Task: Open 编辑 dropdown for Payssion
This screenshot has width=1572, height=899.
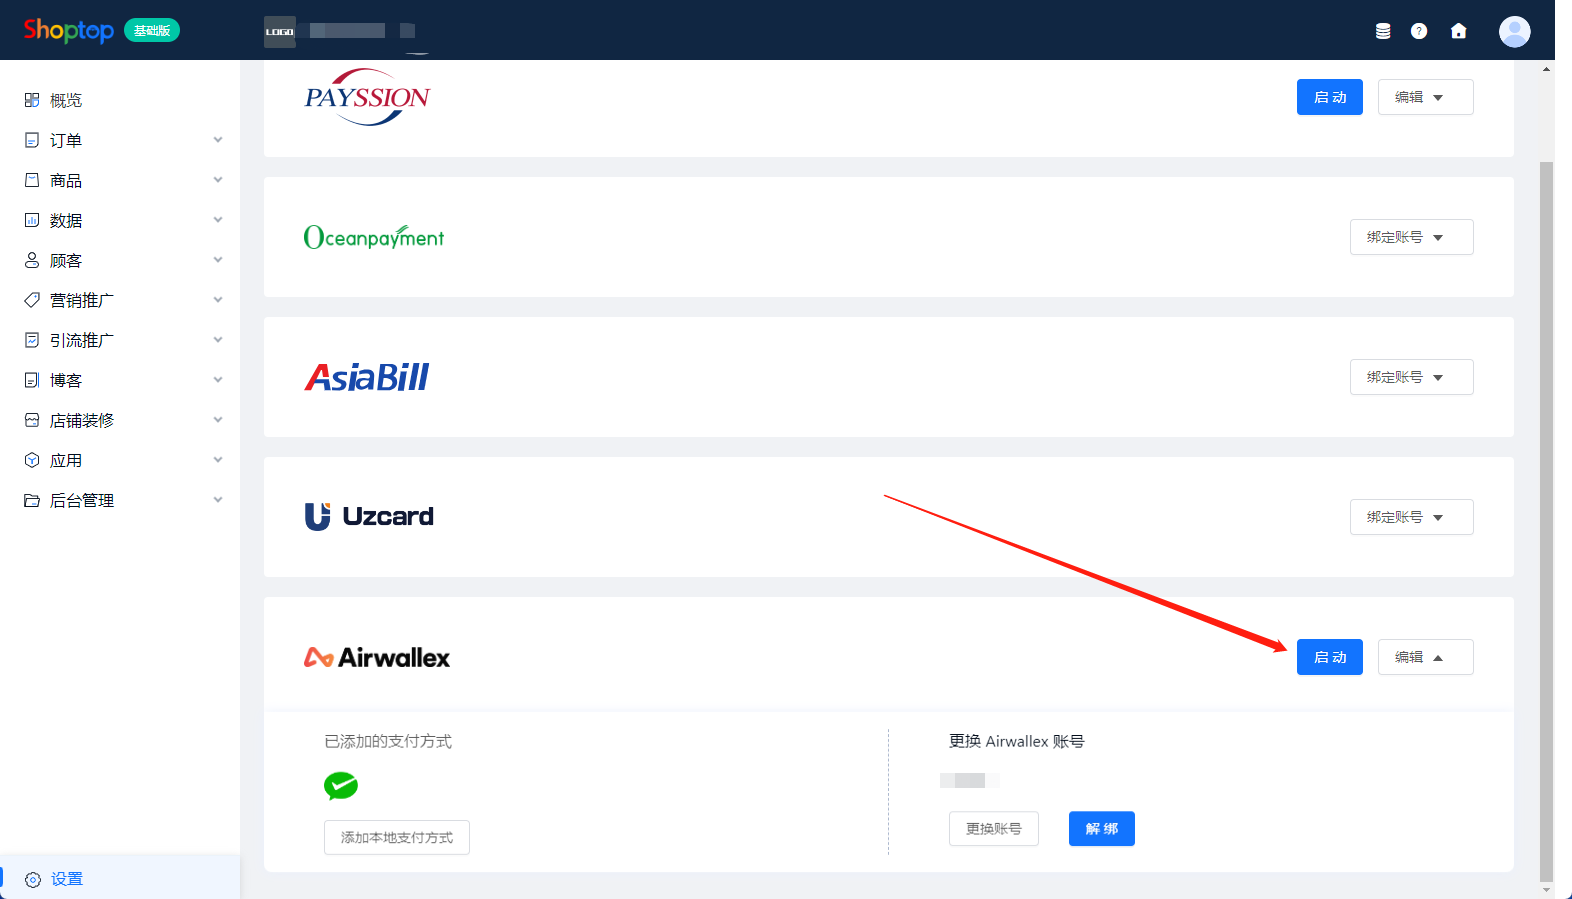Action: pyautogui.click(x=1425, y=97)
